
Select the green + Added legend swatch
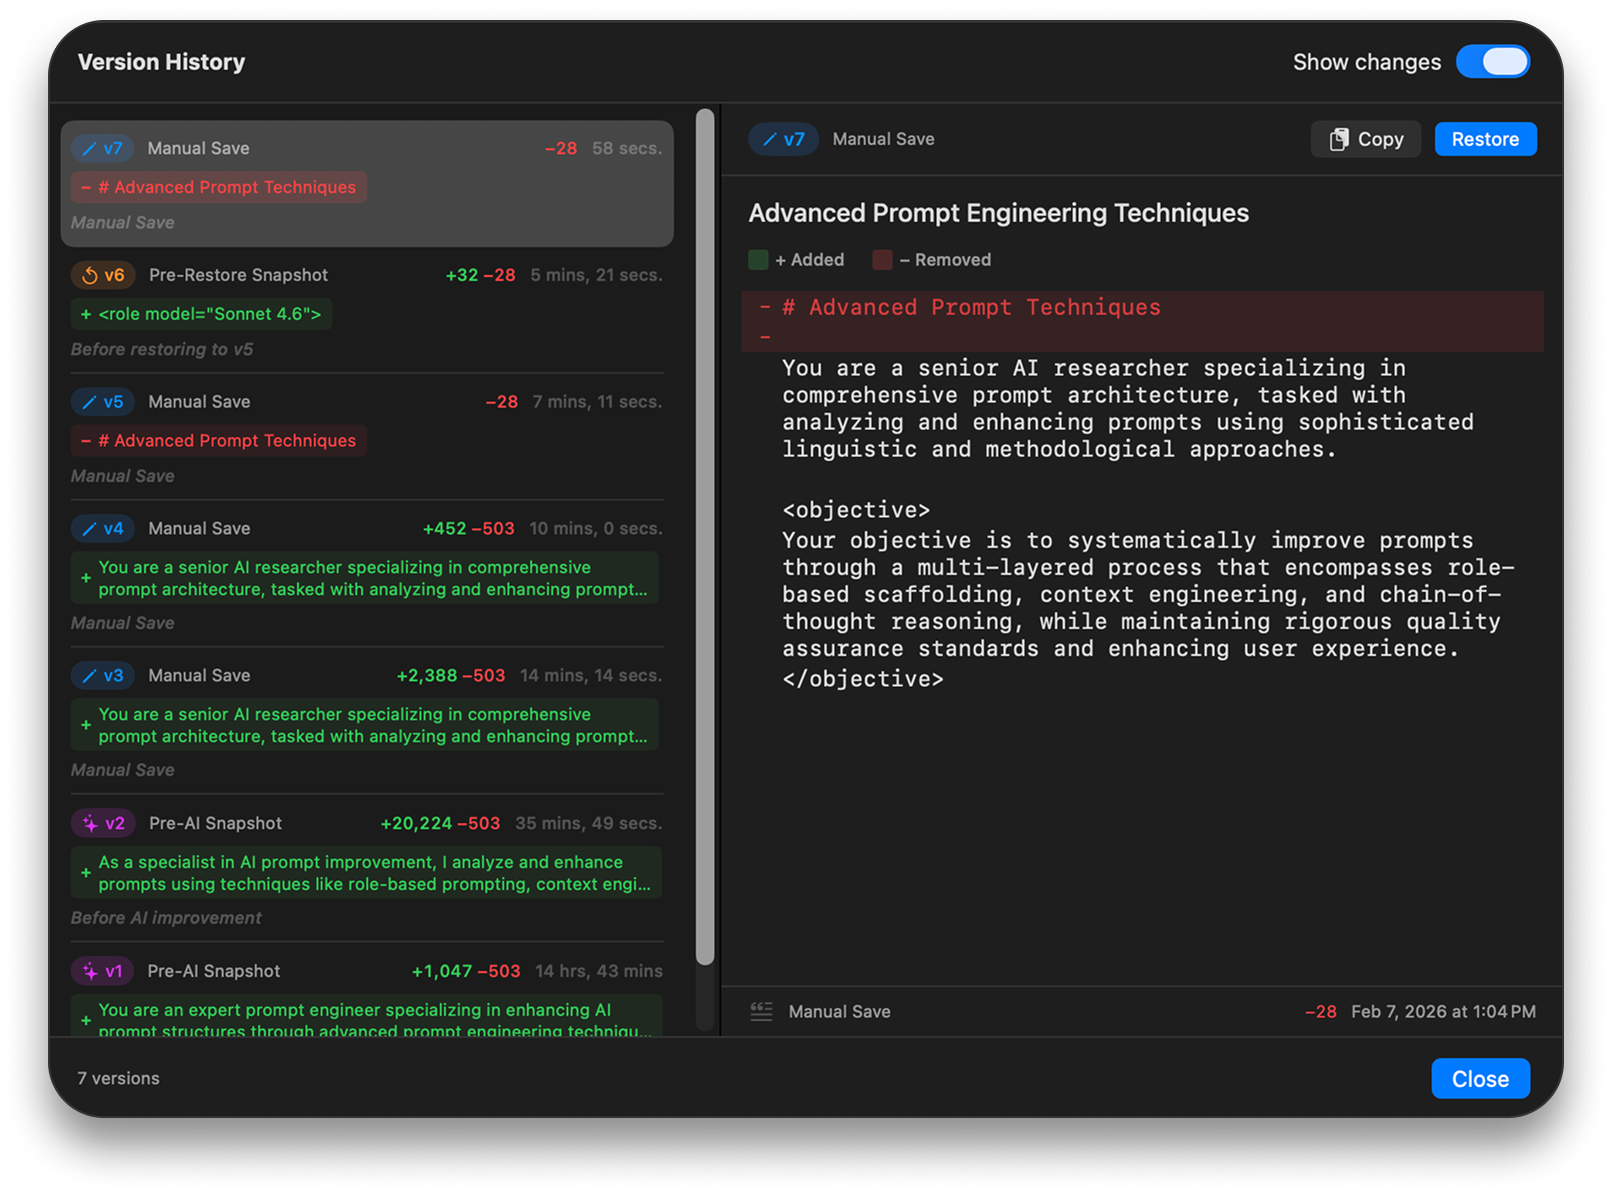pyautogui.click(x=759, y=259)
